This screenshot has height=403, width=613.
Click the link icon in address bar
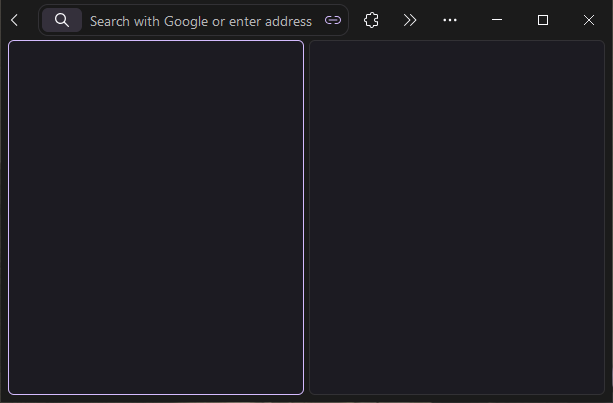(333, 20)
